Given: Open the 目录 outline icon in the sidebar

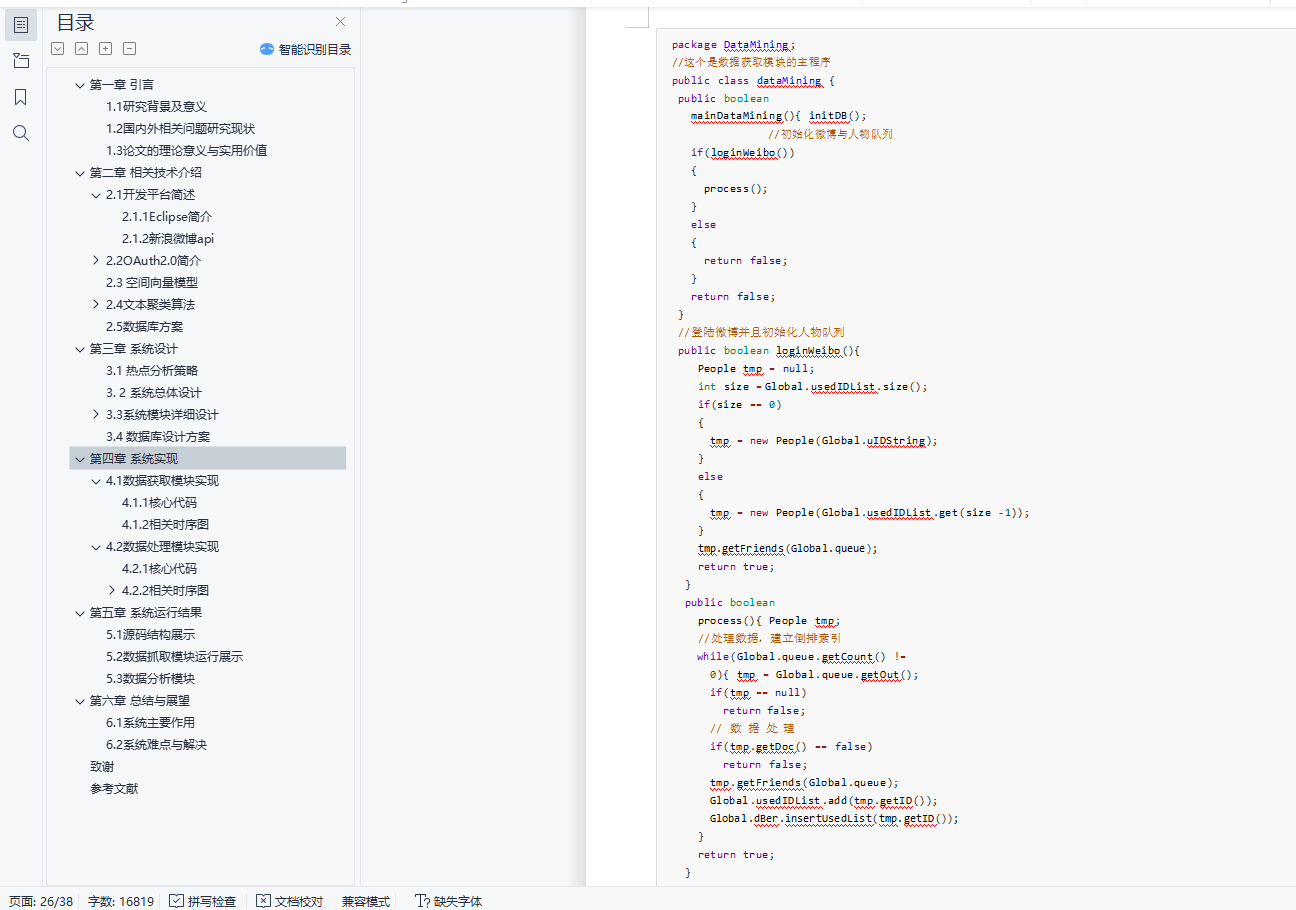Looking at the screenshot, I should (21, 25).
